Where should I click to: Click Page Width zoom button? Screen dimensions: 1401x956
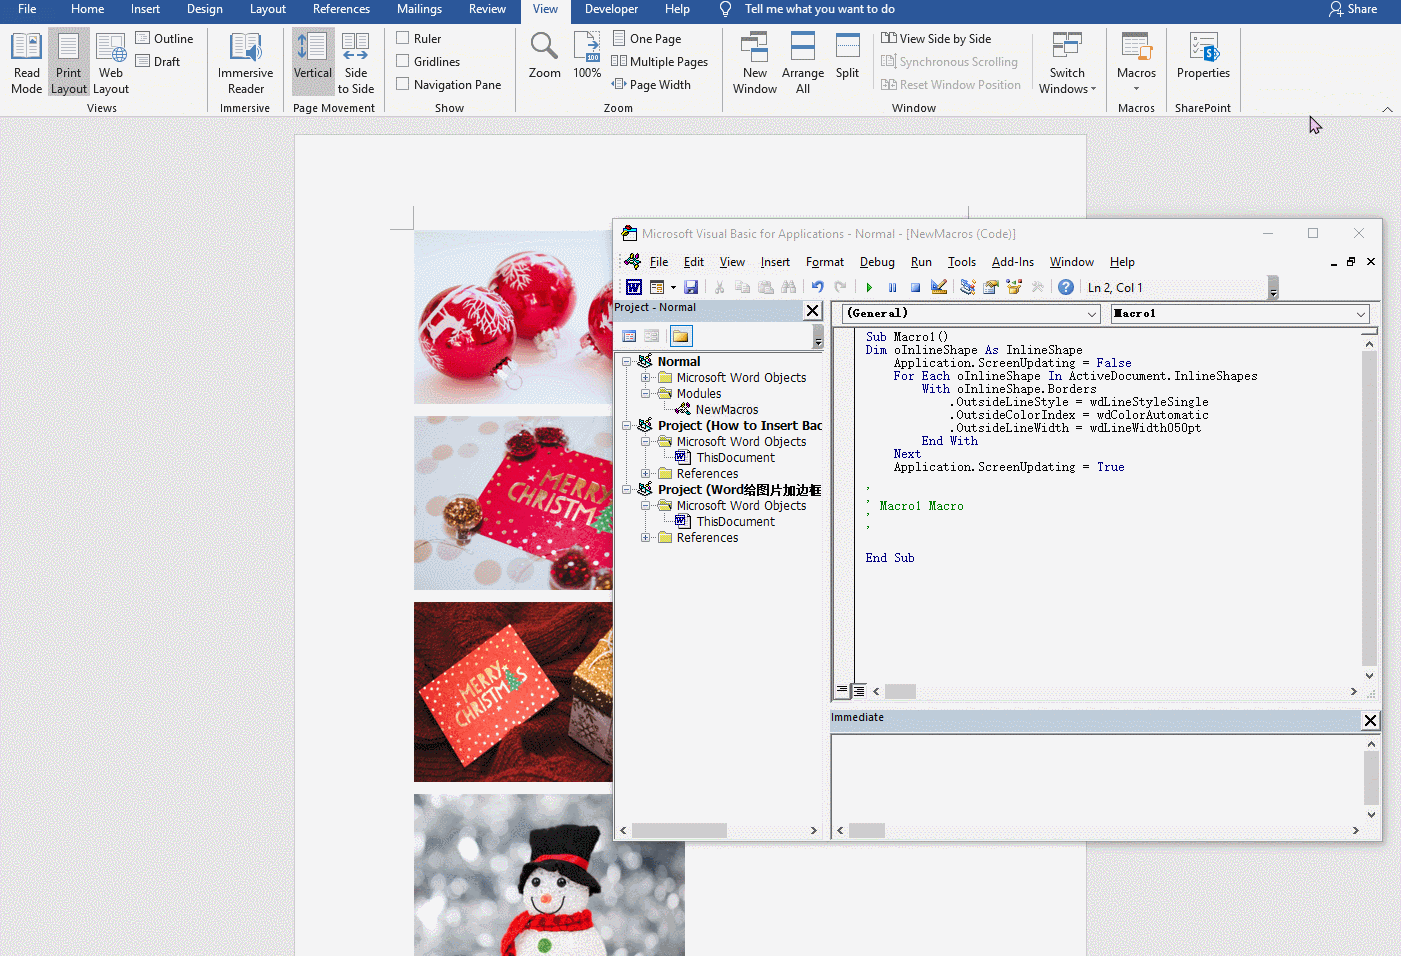click(x=652, y=84)
